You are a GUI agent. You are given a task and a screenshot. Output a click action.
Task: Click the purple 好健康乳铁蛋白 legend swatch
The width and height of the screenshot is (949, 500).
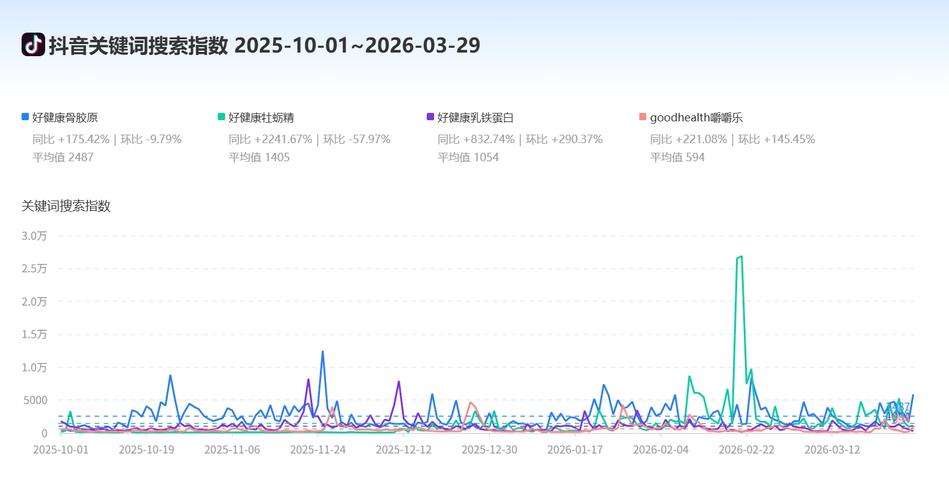coord(430,117)
